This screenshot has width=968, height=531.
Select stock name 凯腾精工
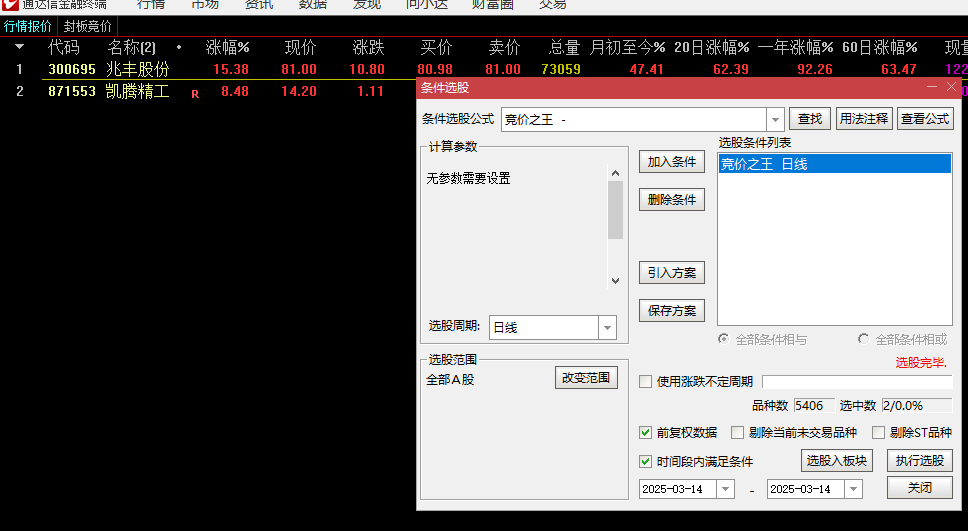click(137, 91)
